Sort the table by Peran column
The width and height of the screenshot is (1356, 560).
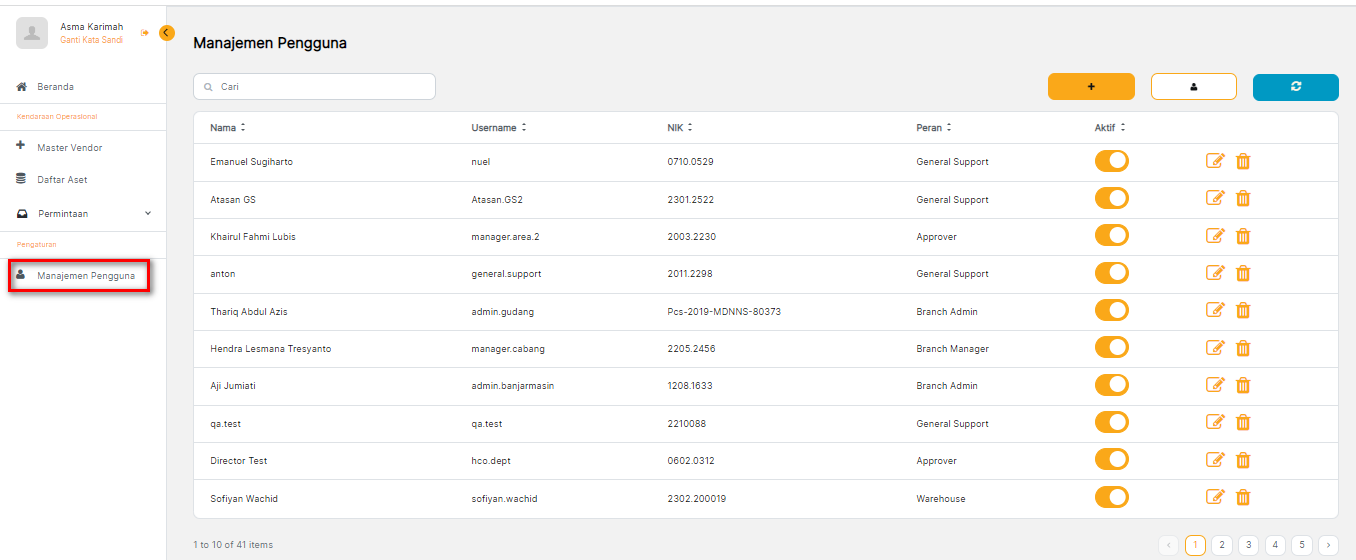point(934,128)
